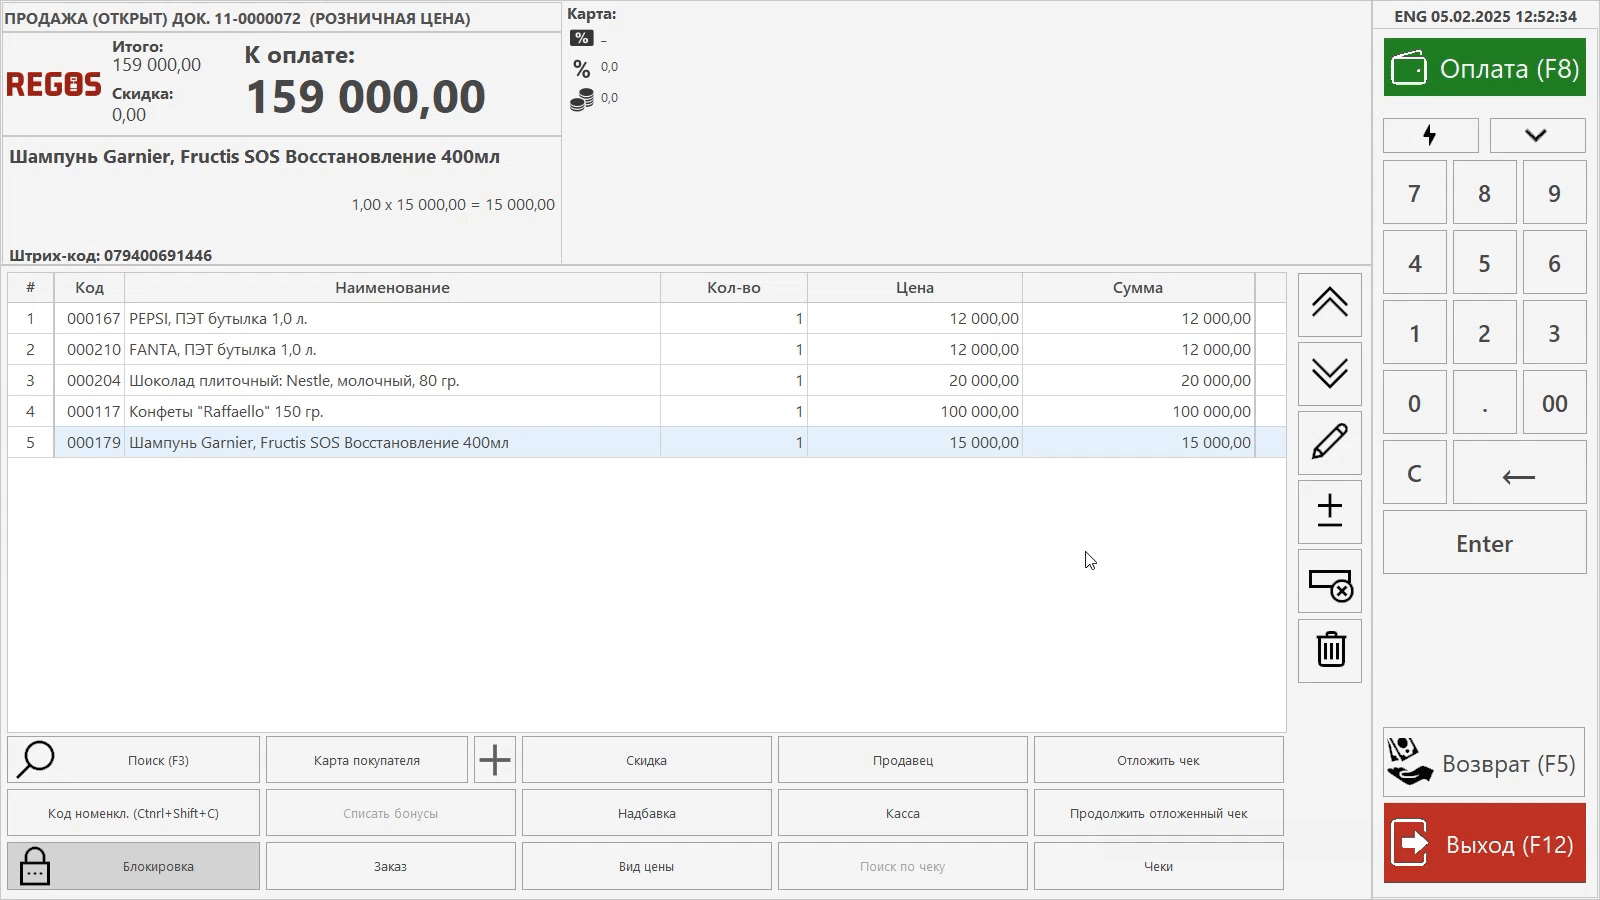This screenshot has height=900, width=1600.
Task: Click the 100 000,00 price cell for Raffaello
Action: click(914, 411)
